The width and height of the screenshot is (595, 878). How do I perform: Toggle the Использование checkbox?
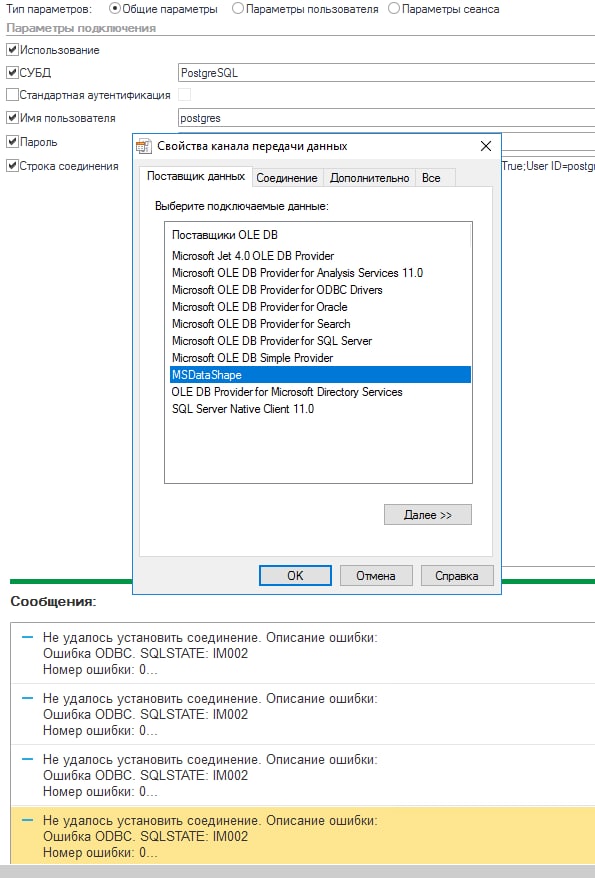pos(12,50)
